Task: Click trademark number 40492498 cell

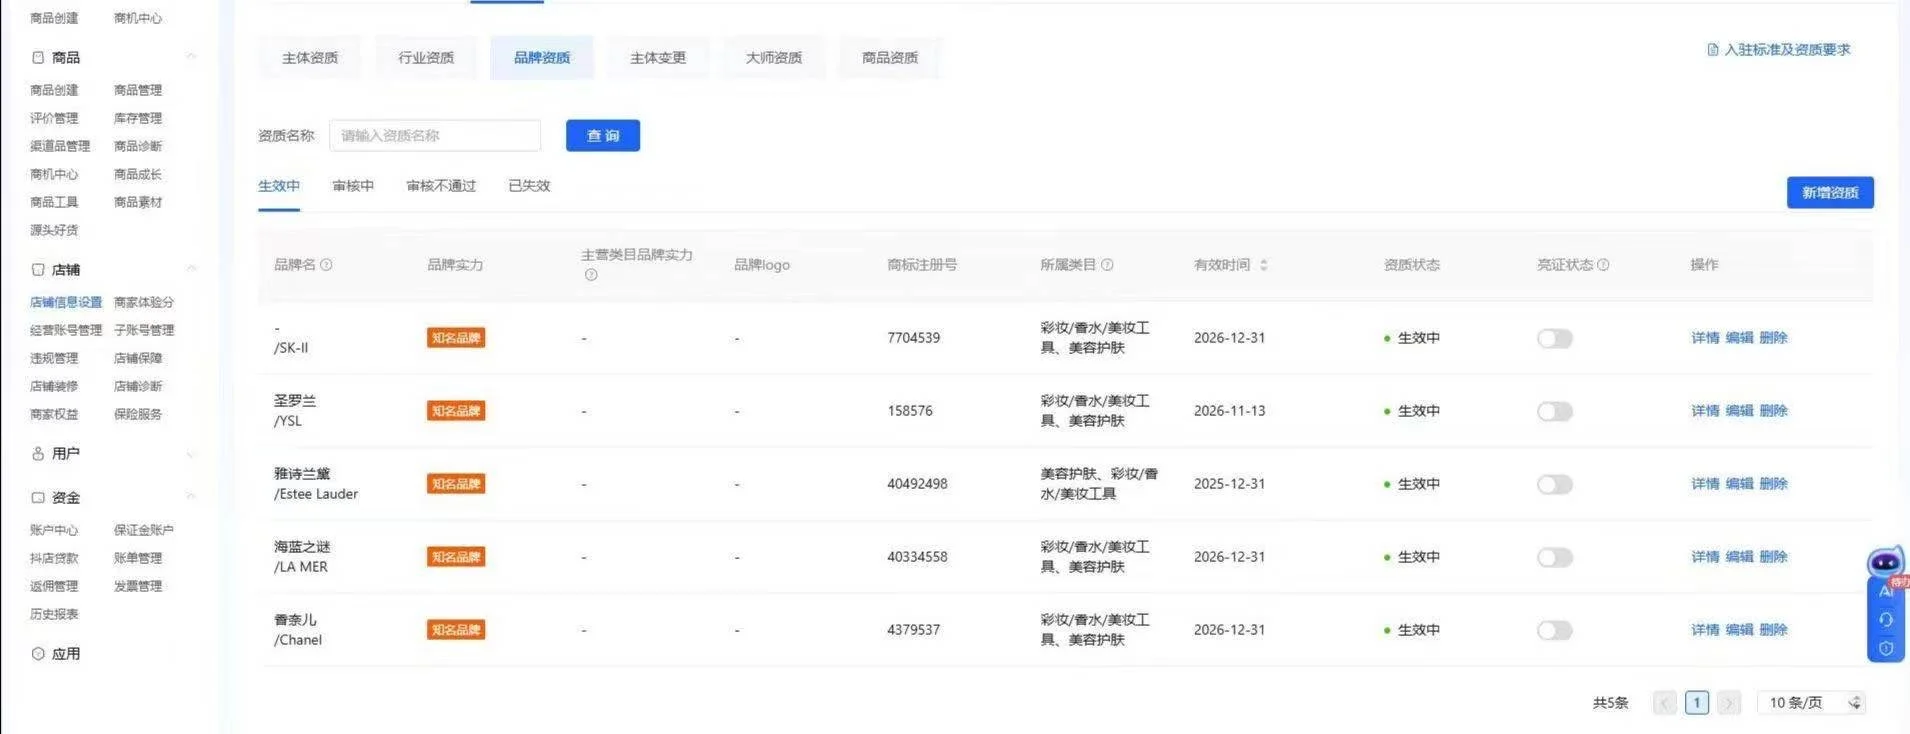Action: pyautogui.click(x=917, y=484)
